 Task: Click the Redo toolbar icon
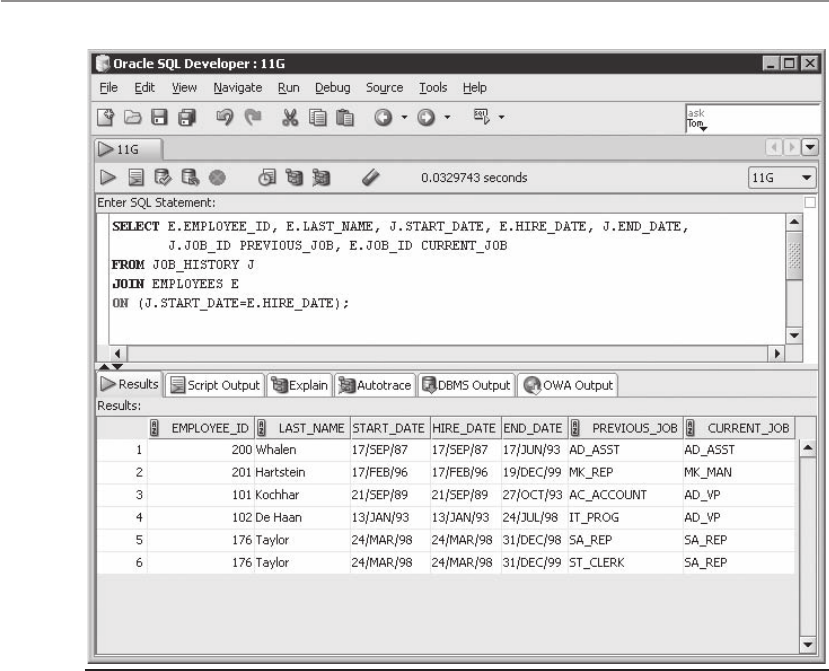(253, 117)
